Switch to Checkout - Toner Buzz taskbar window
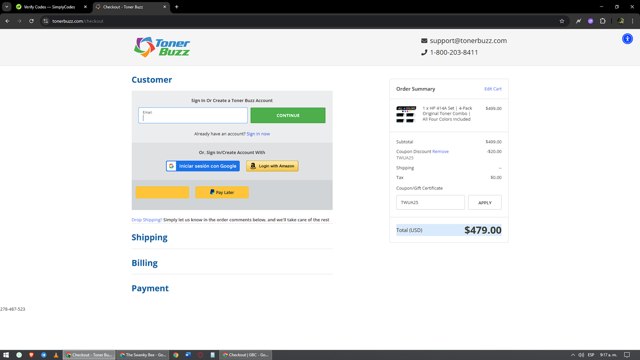This screenshot has width=640, height=360. point(89,355)
